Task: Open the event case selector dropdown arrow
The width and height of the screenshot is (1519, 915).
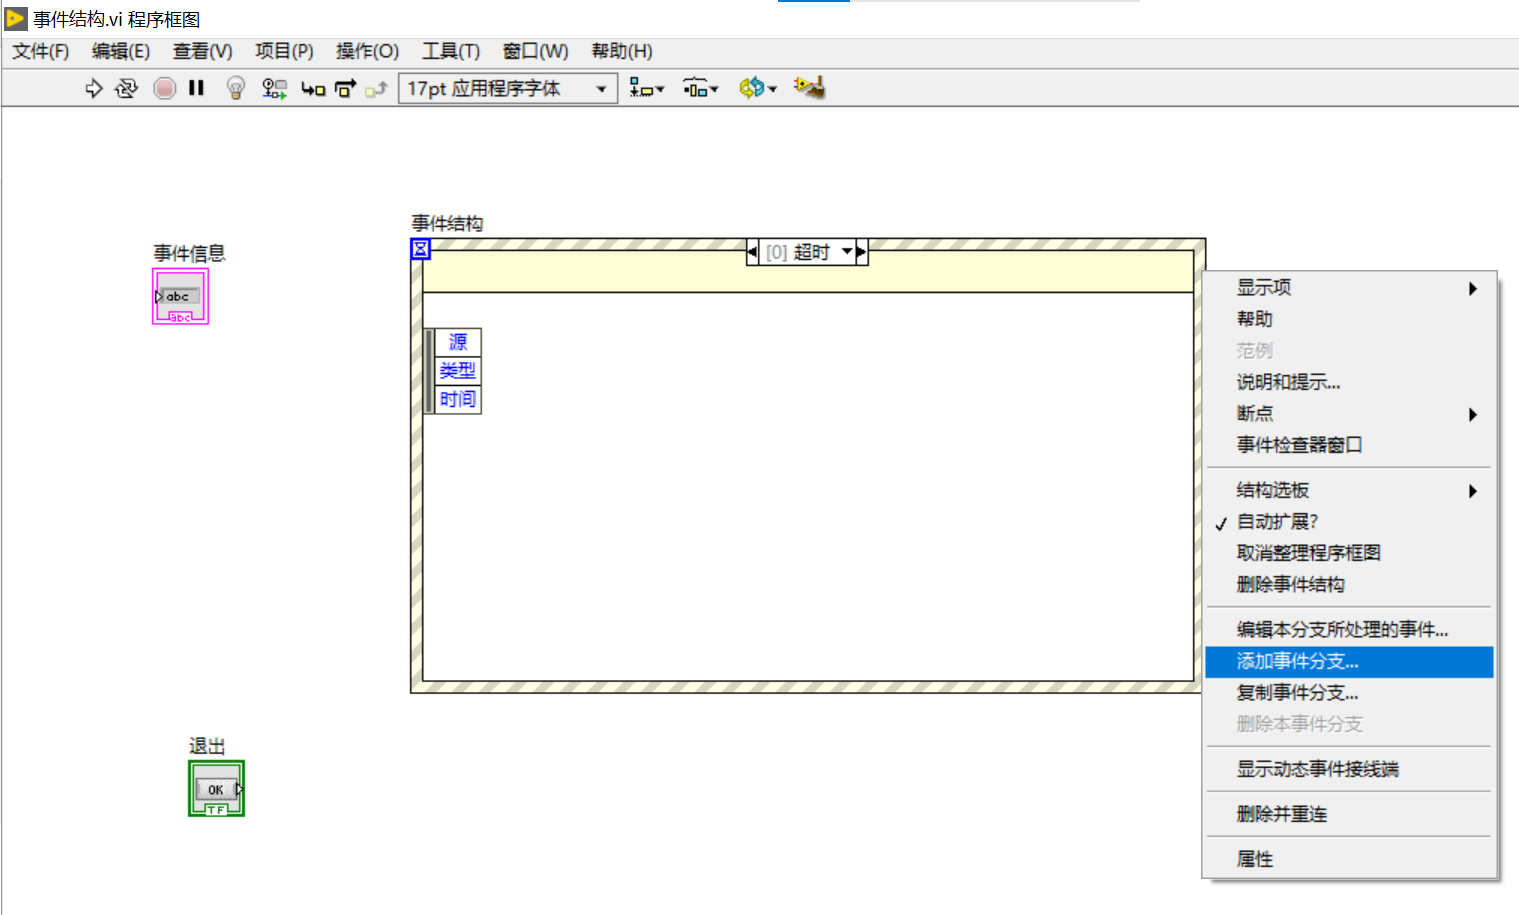Action: (847, 251)
